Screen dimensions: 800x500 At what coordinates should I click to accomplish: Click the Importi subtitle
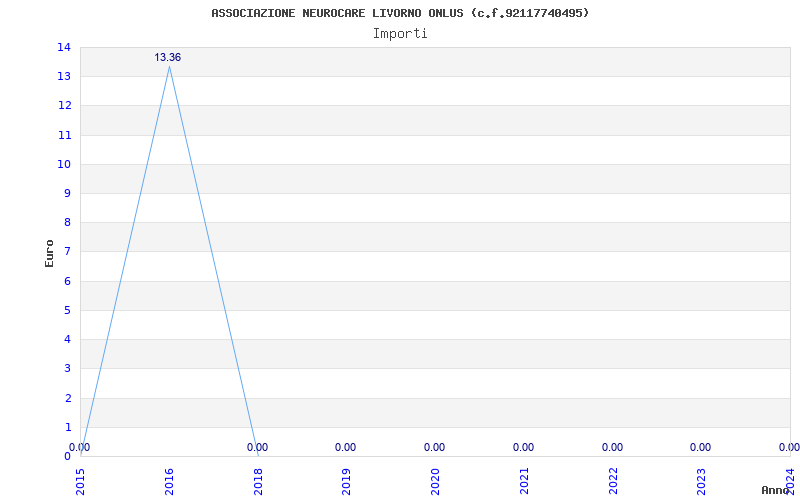tap(400, 34)
